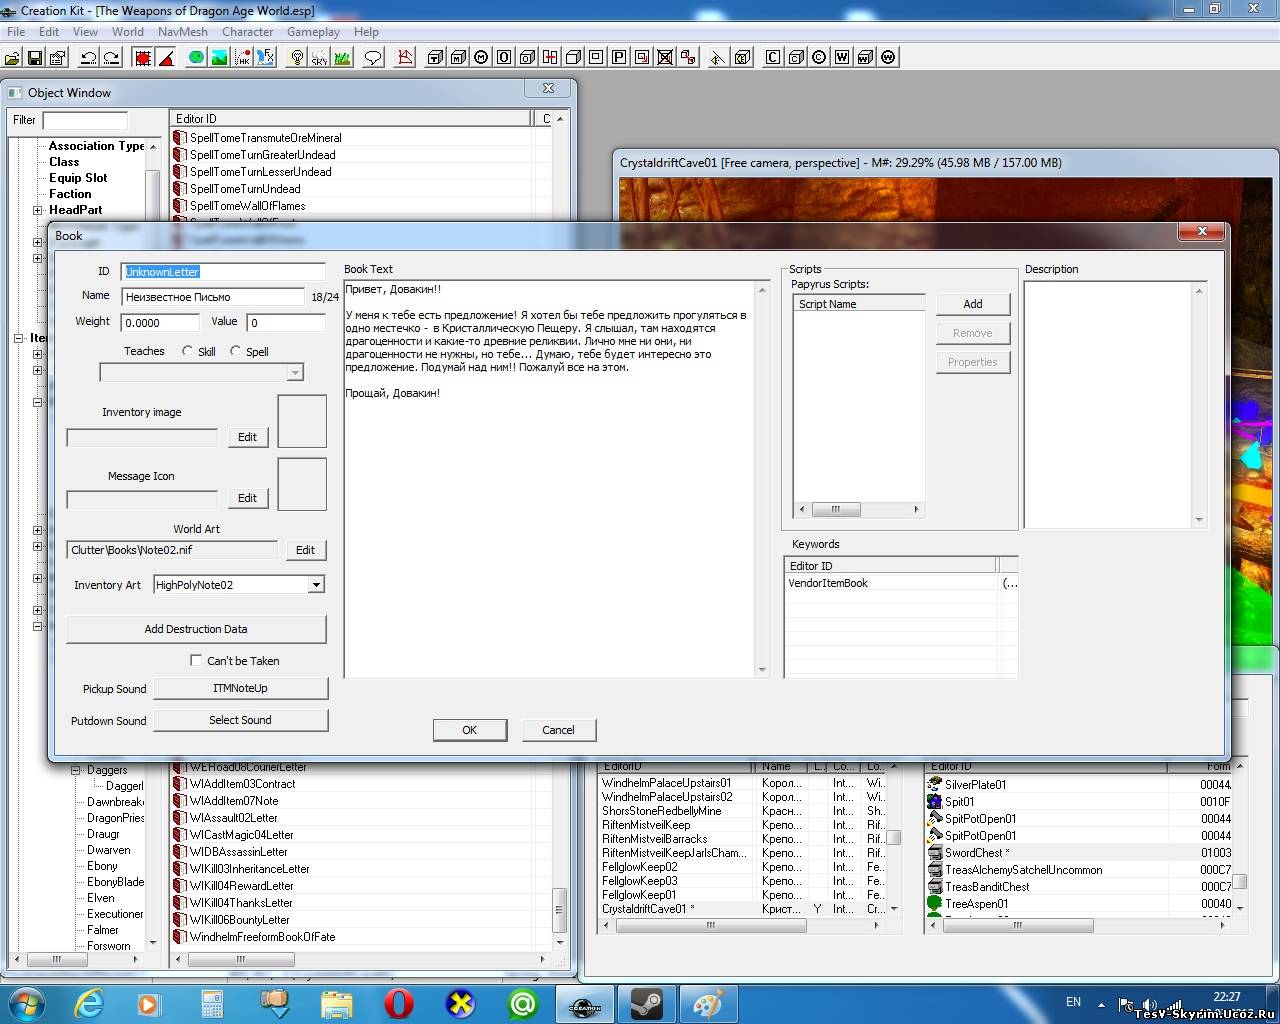This screenshot has height=1024, width=1280.
Task: Select WIKill06BountyLetter in the object list
Action: coord(240,920)
